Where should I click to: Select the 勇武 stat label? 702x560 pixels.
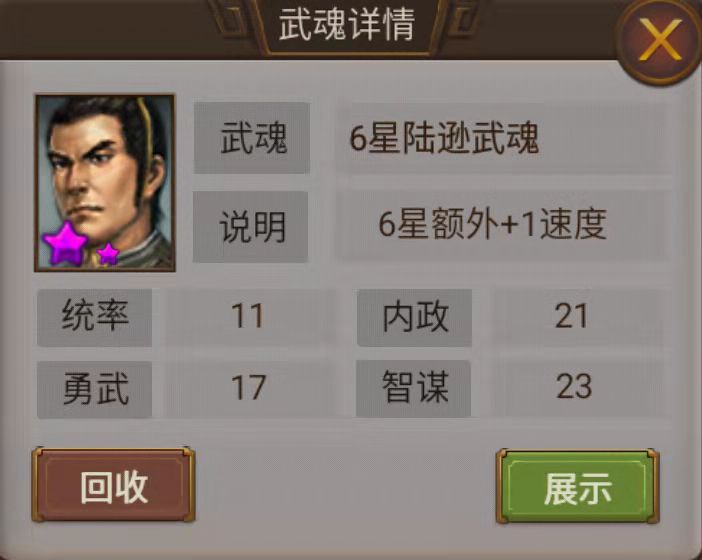94,389
